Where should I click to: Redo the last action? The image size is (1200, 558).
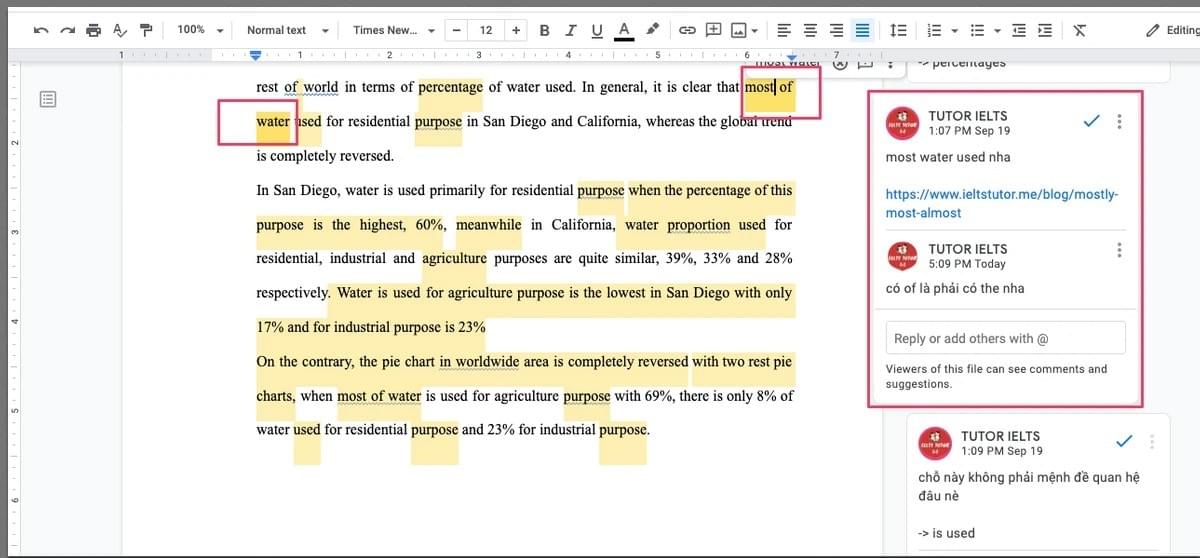point(68,30)
